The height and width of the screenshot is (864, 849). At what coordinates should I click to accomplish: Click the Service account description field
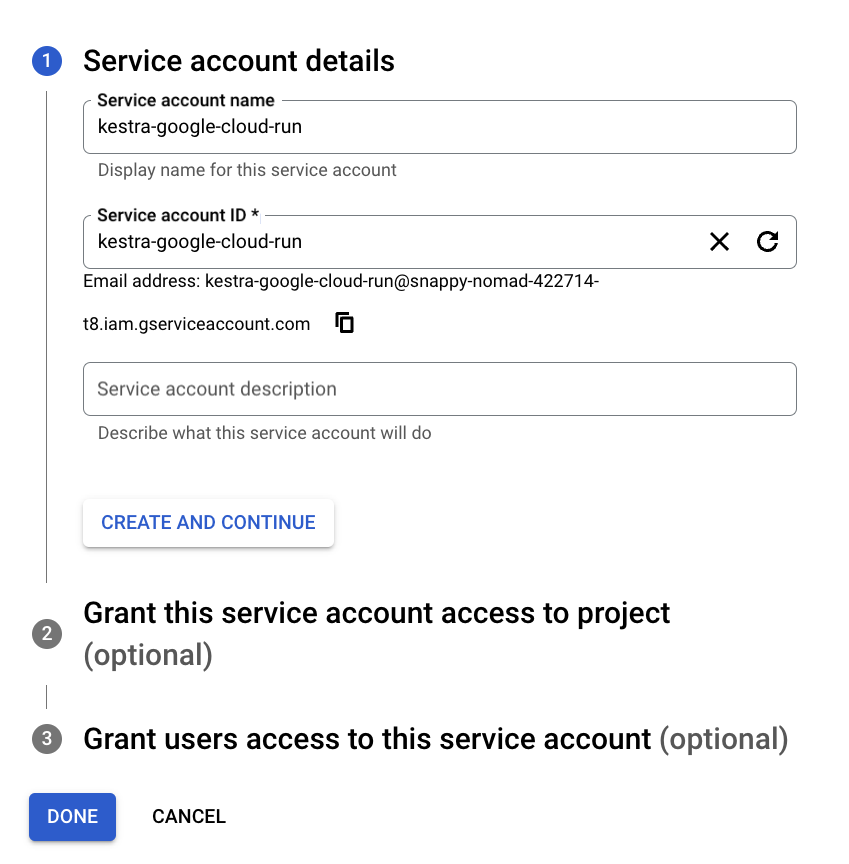pyautogui.click(x=439, y=389)
